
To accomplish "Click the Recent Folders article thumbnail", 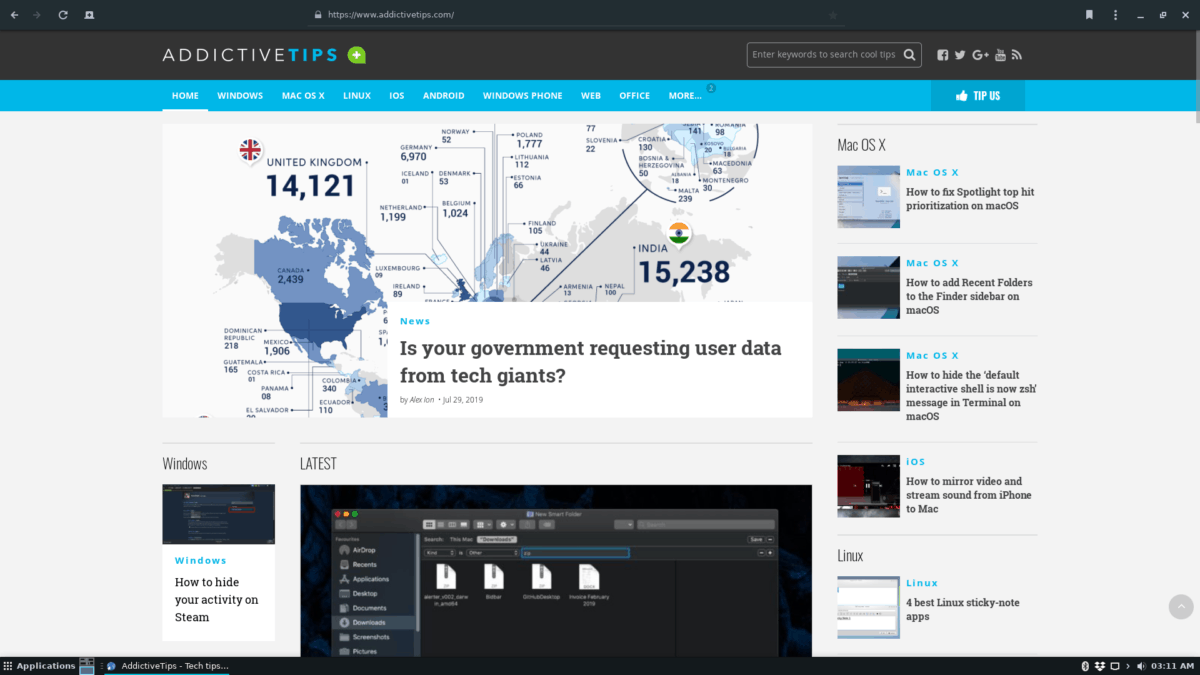I will tap(869, 288).
